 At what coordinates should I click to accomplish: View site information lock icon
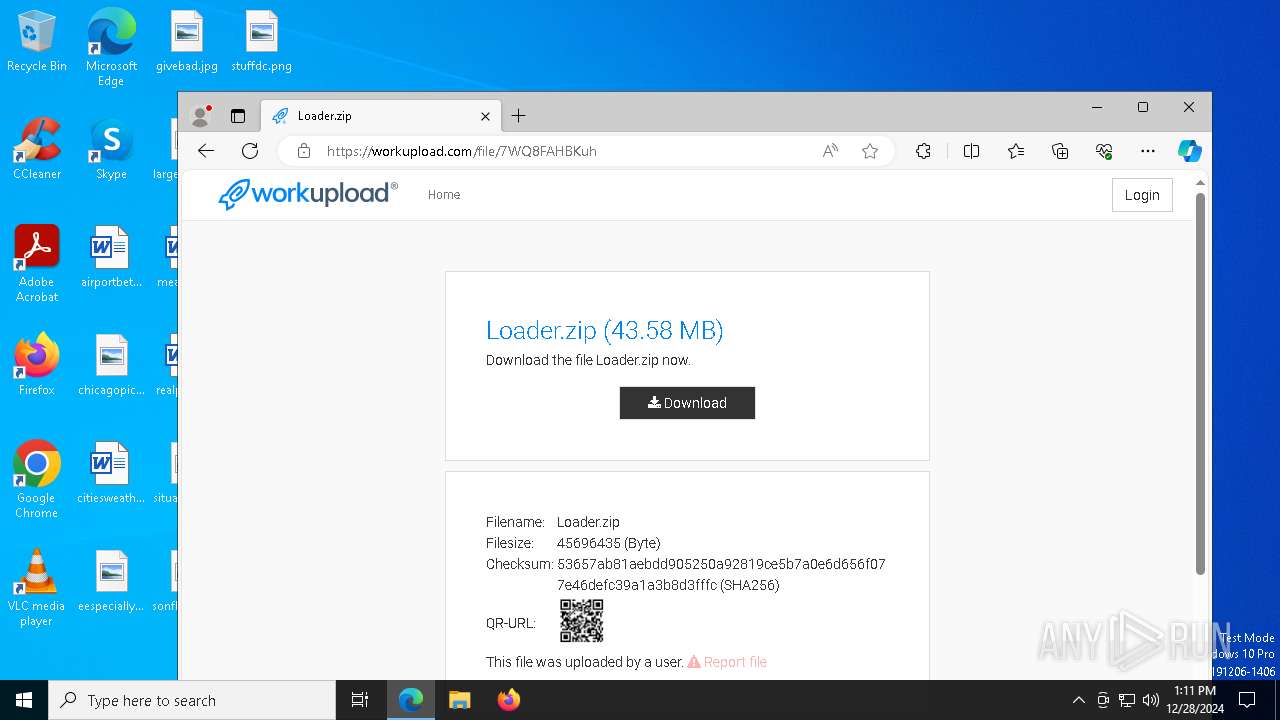303,151
